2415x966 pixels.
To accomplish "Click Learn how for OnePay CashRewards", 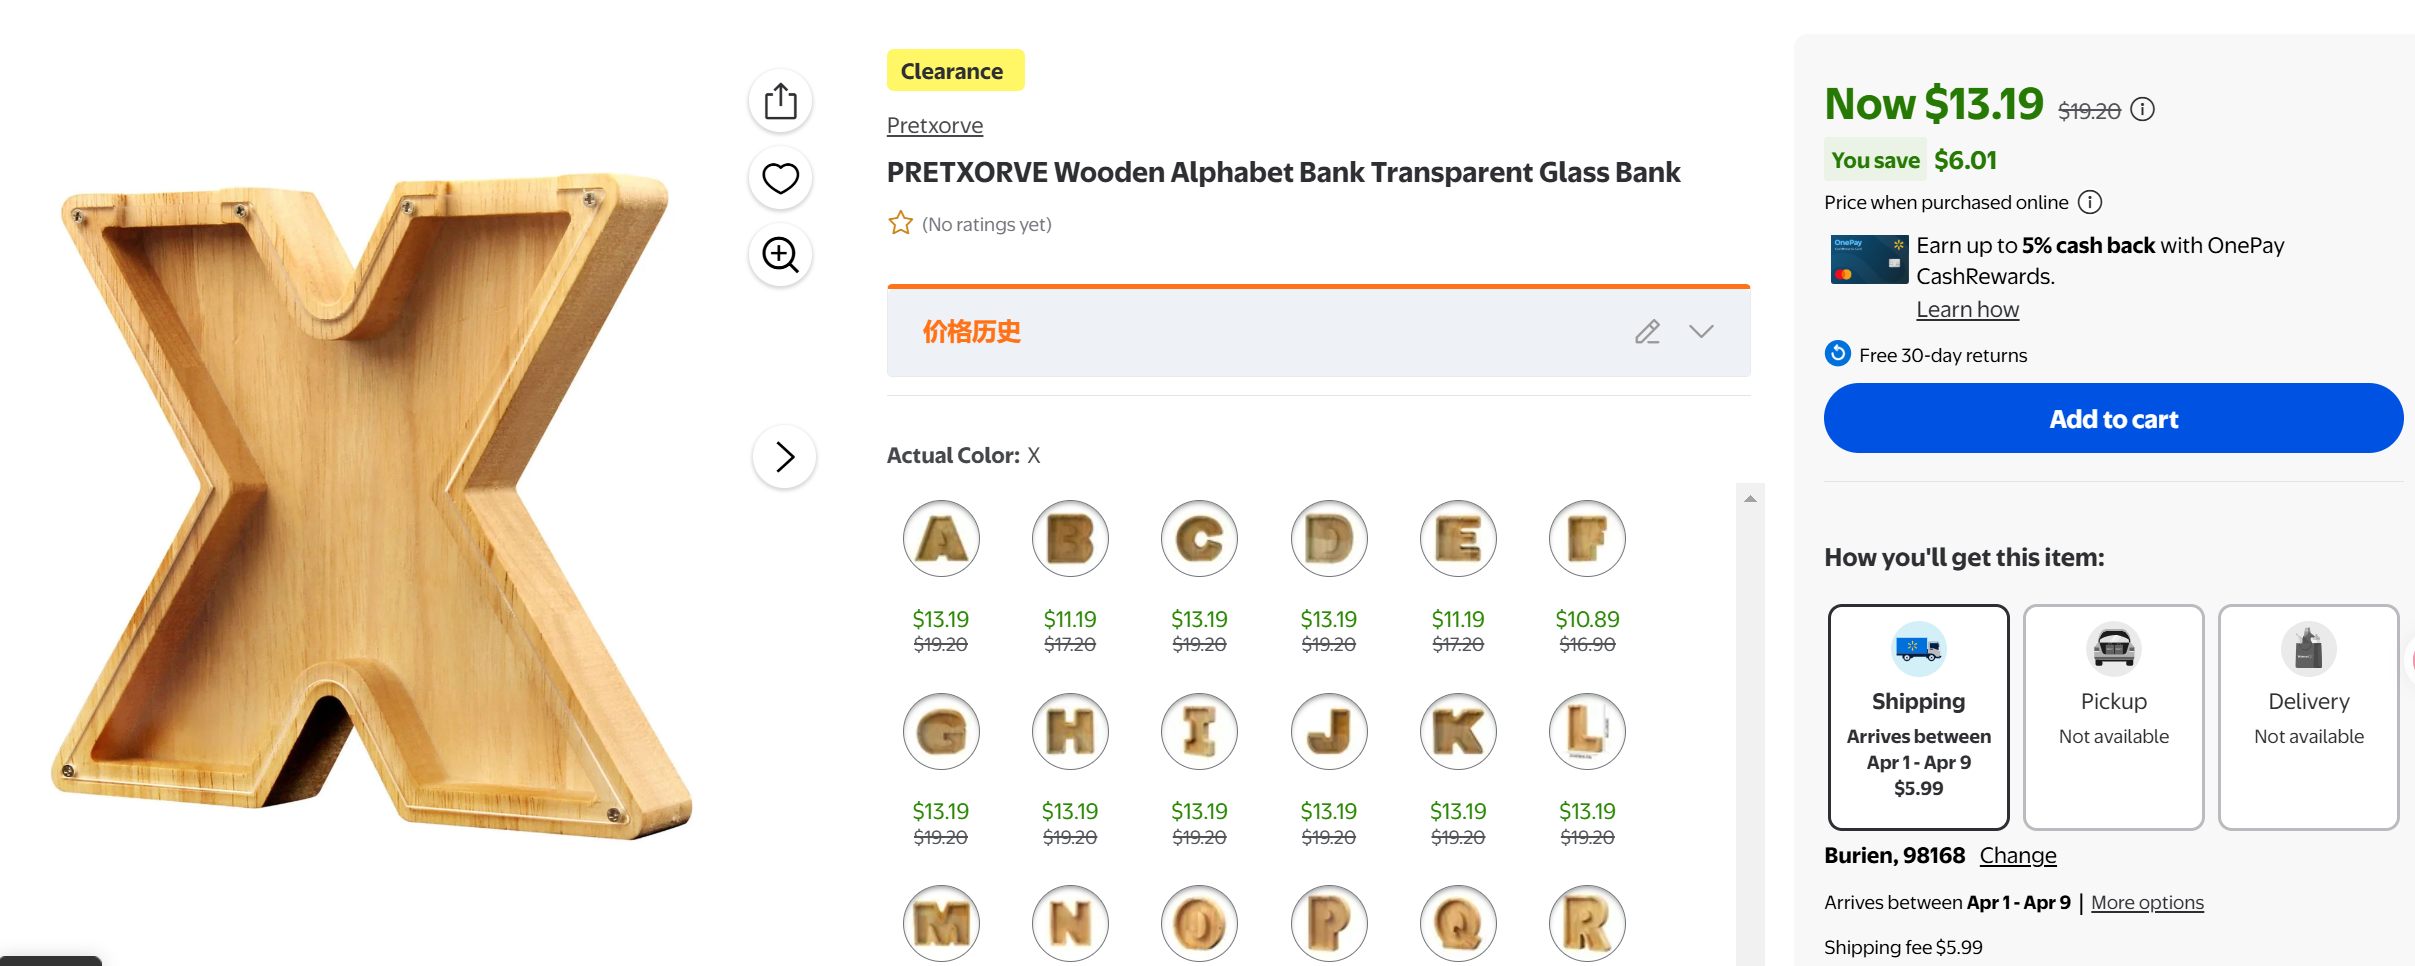I will (1967, 310).
